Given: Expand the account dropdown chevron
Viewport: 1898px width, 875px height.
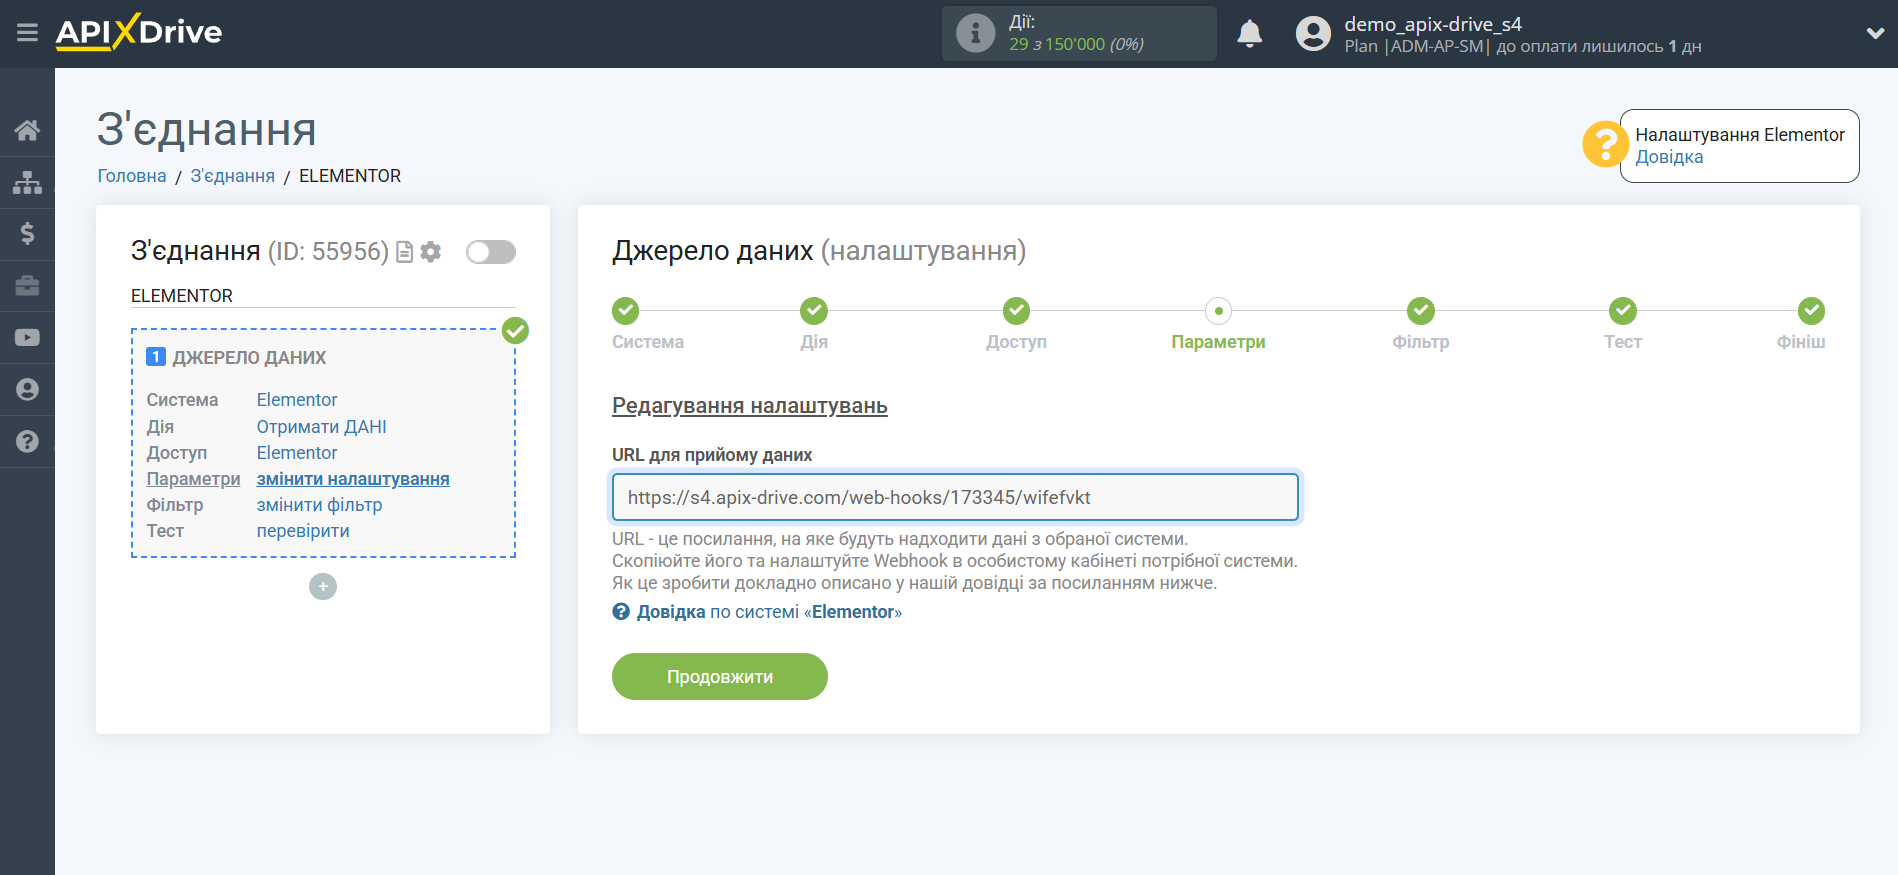Looking at the screenshot, I should 1875,33.
